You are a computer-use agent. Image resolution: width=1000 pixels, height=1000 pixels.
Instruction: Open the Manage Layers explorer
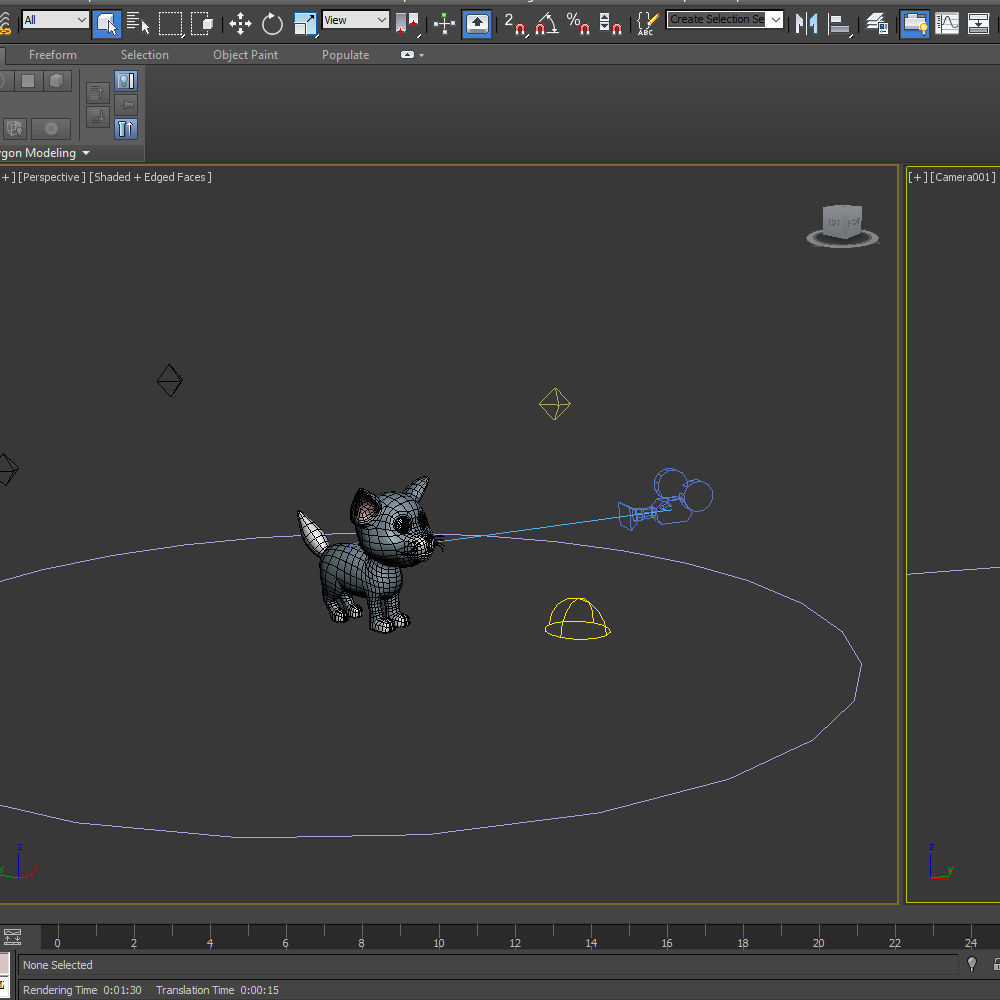pyautogui.click(x=877, y=24)
